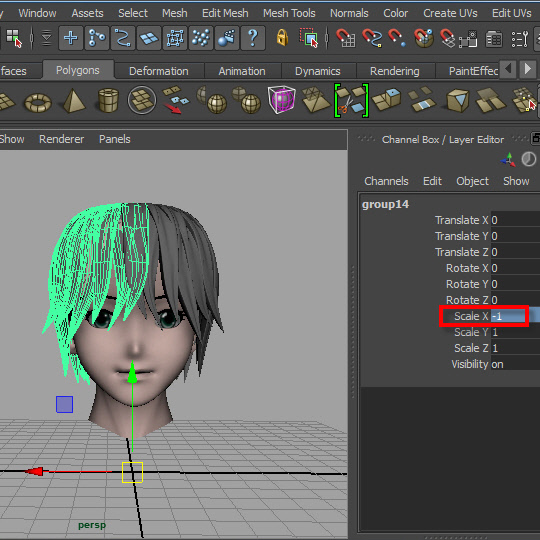Select the polygon torus shelf icon
The height and width of the screenshot is (540, 540).
click(38, 102)
